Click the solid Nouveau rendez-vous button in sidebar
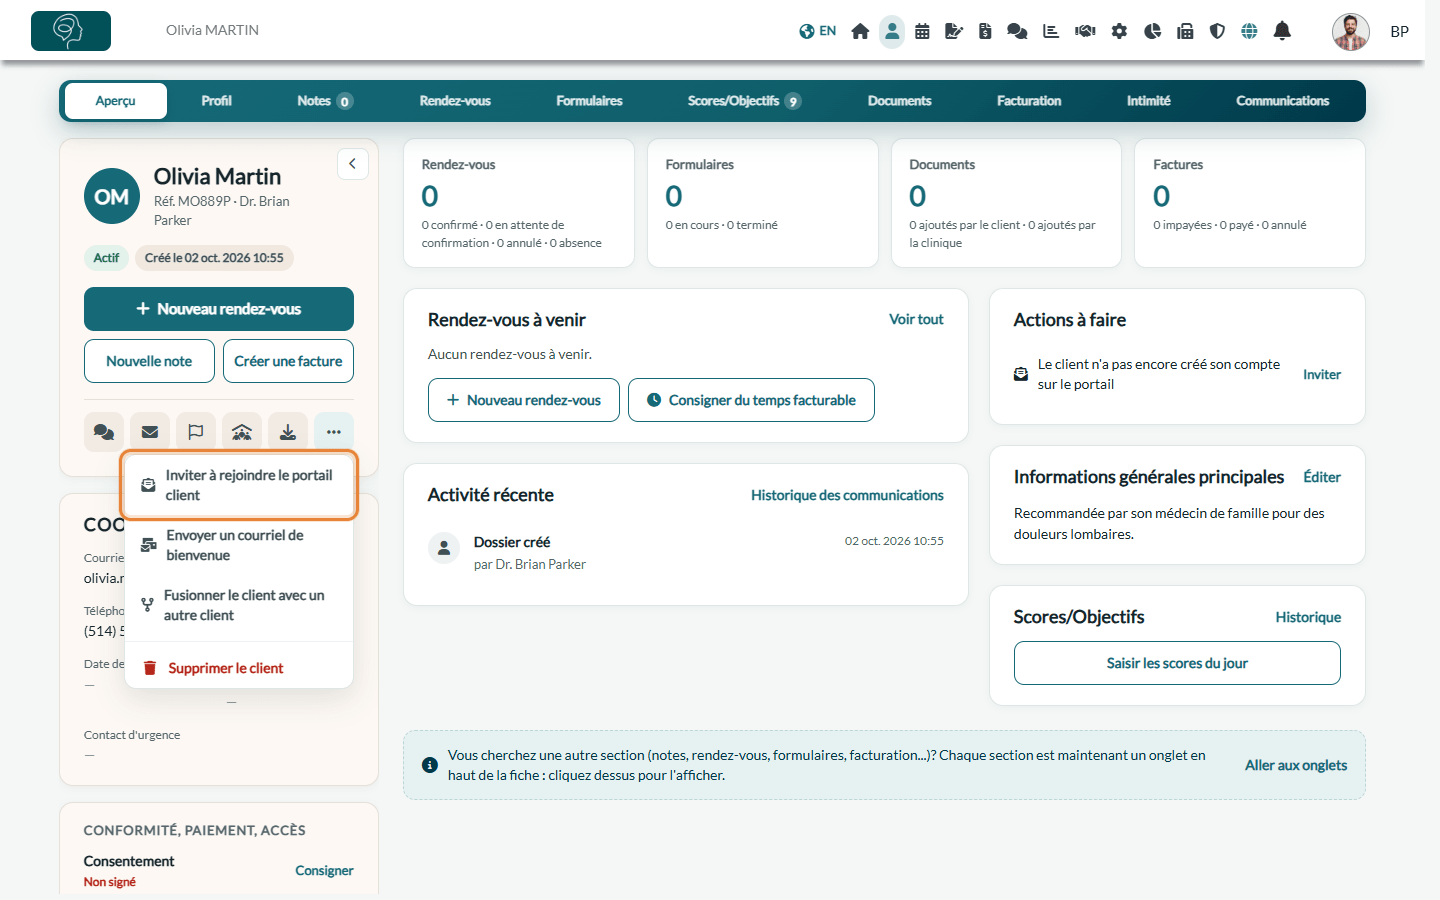The height and width of the screenshot is (900, 1440). point(219,309)
